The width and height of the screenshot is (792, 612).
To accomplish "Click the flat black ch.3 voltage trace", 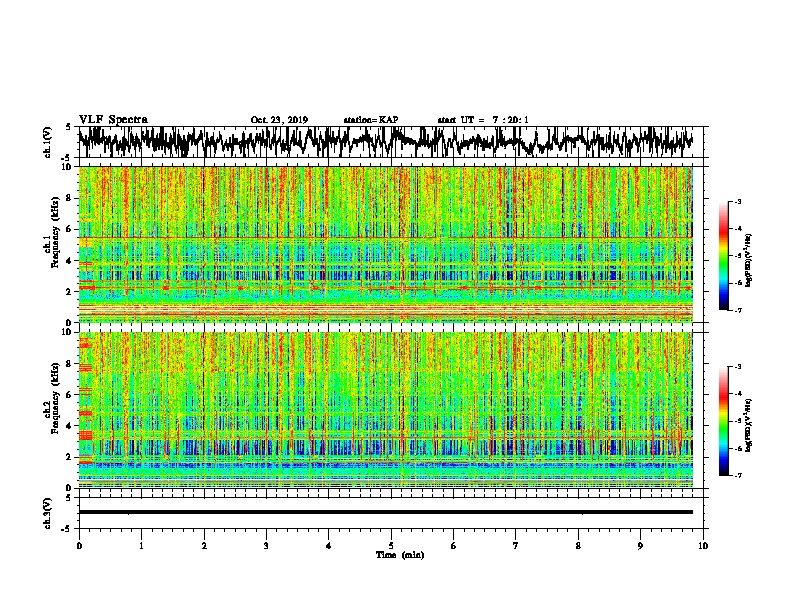I will tap(385, 512).
